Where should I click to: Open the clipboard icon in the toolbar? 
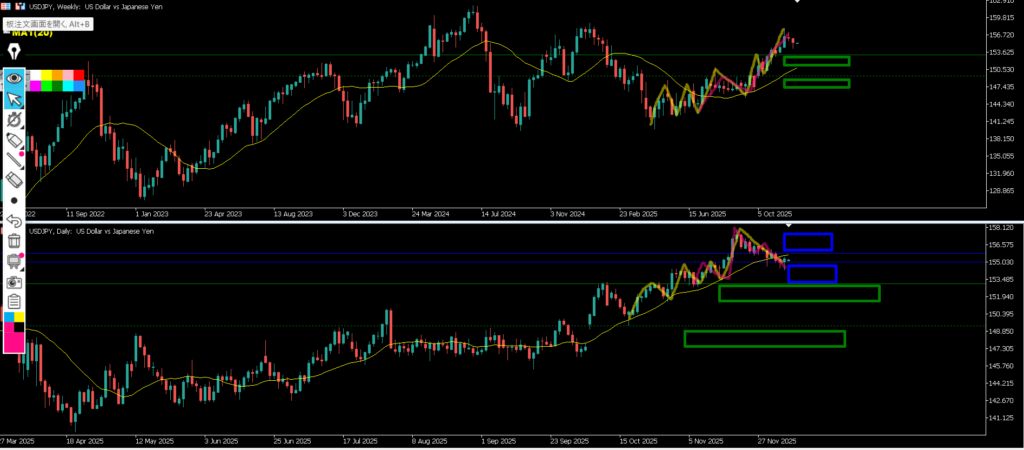pyautogui.click(x=14, y=301)
